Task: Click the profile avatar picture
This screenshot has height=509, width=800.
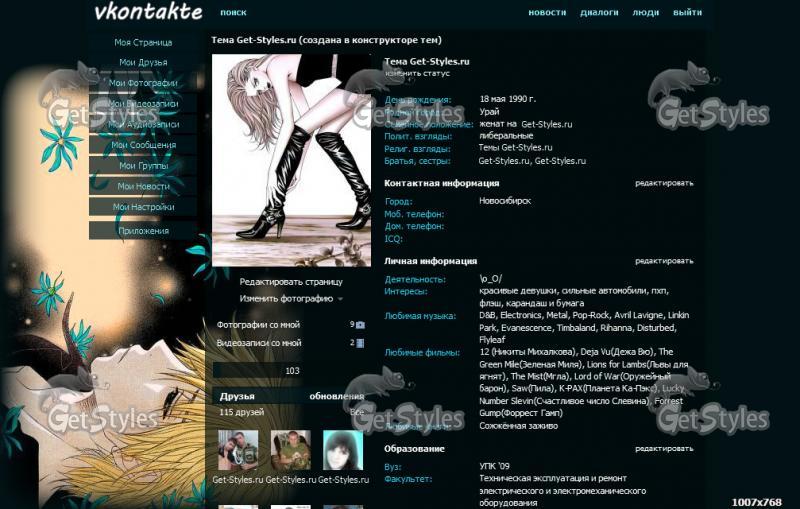Action: point(291,160)
